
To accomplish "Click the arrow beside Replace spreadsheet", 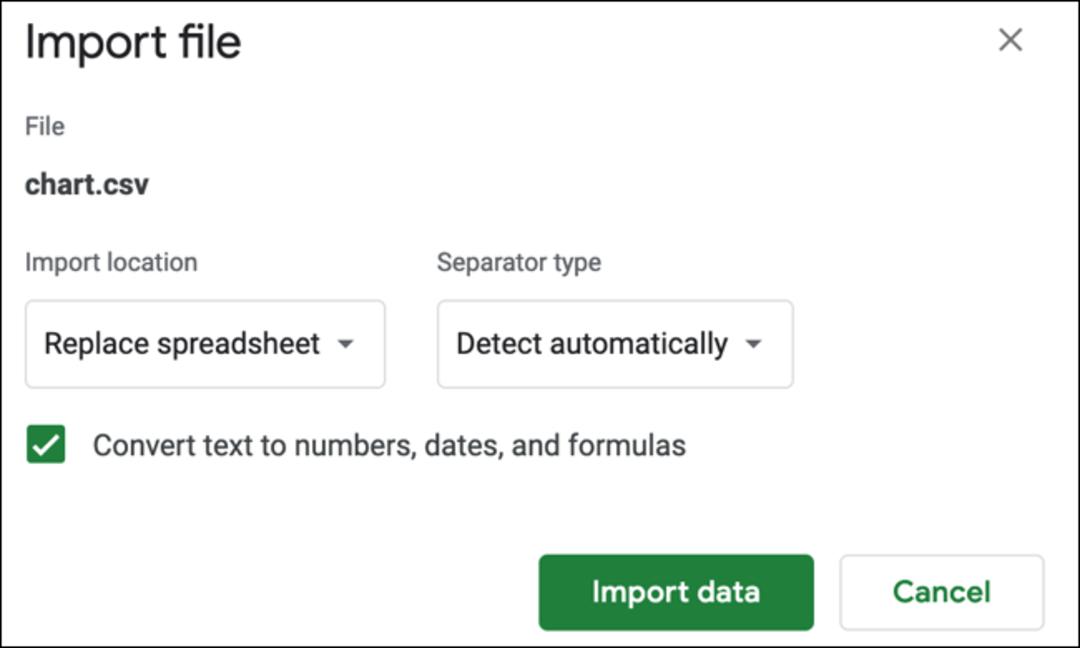I will click(346, 344).
